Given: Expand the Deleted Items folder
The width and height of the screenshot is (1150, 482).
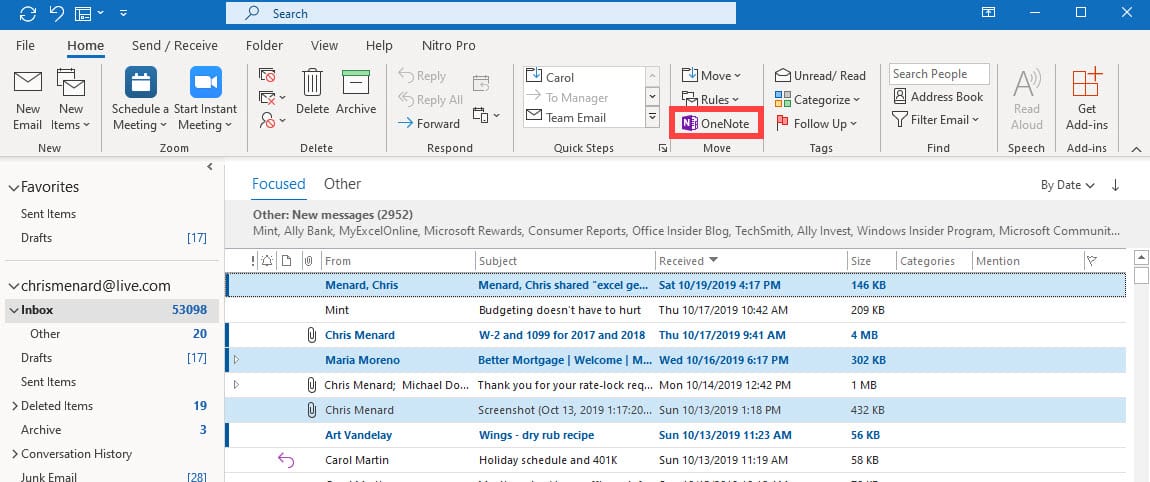Looking at the screenshot, I should click(15, 406).
